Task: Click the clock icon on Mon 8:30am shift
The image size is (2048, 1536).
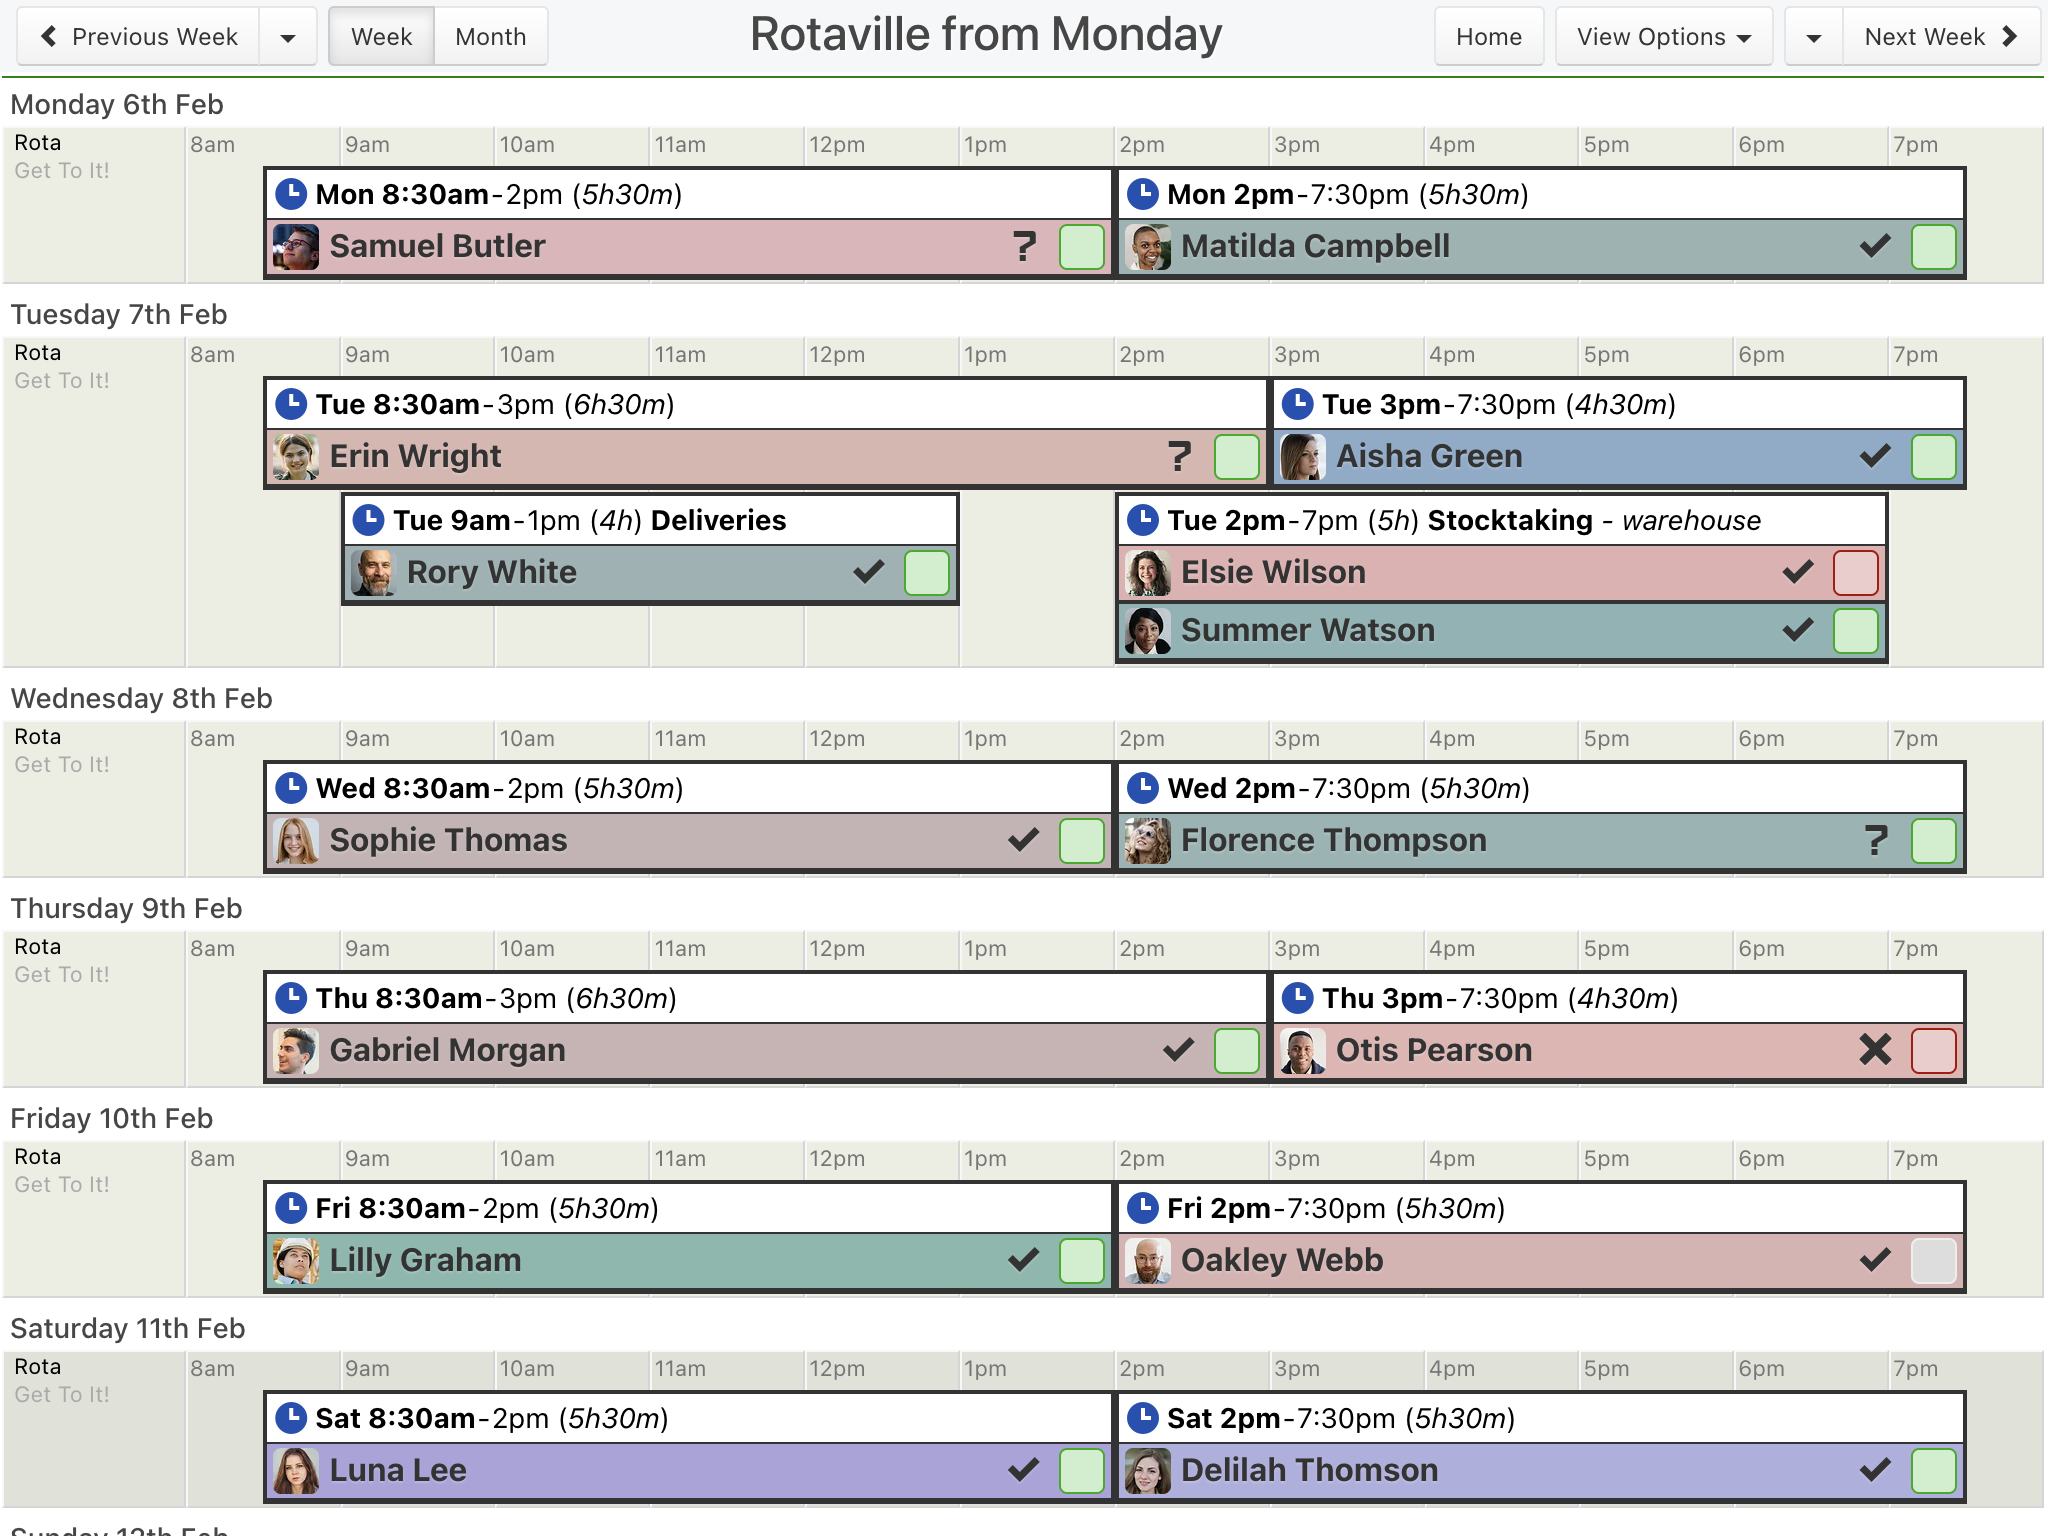Action: pyautogui.click(x=291, y=194)
